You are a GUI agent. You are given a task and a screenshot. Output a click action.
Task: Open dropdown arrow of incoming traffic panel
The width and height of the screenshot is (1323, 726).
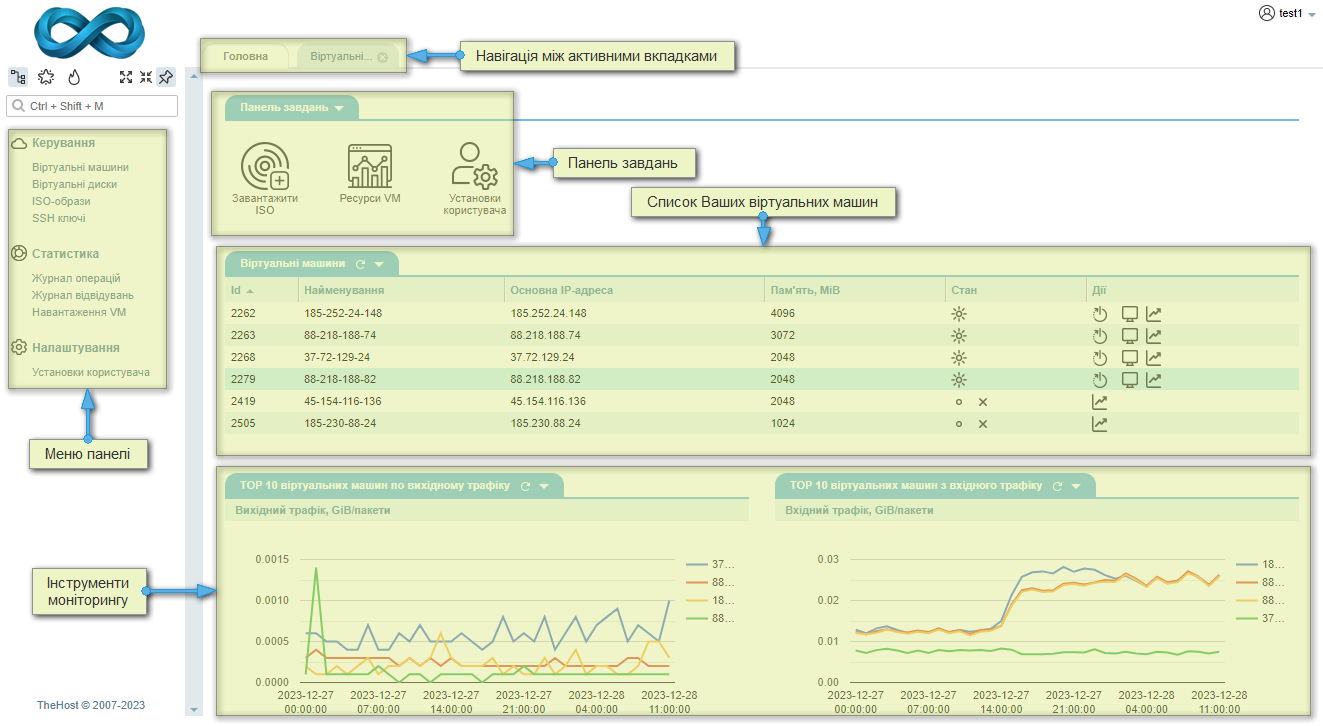coord(1077,486)
